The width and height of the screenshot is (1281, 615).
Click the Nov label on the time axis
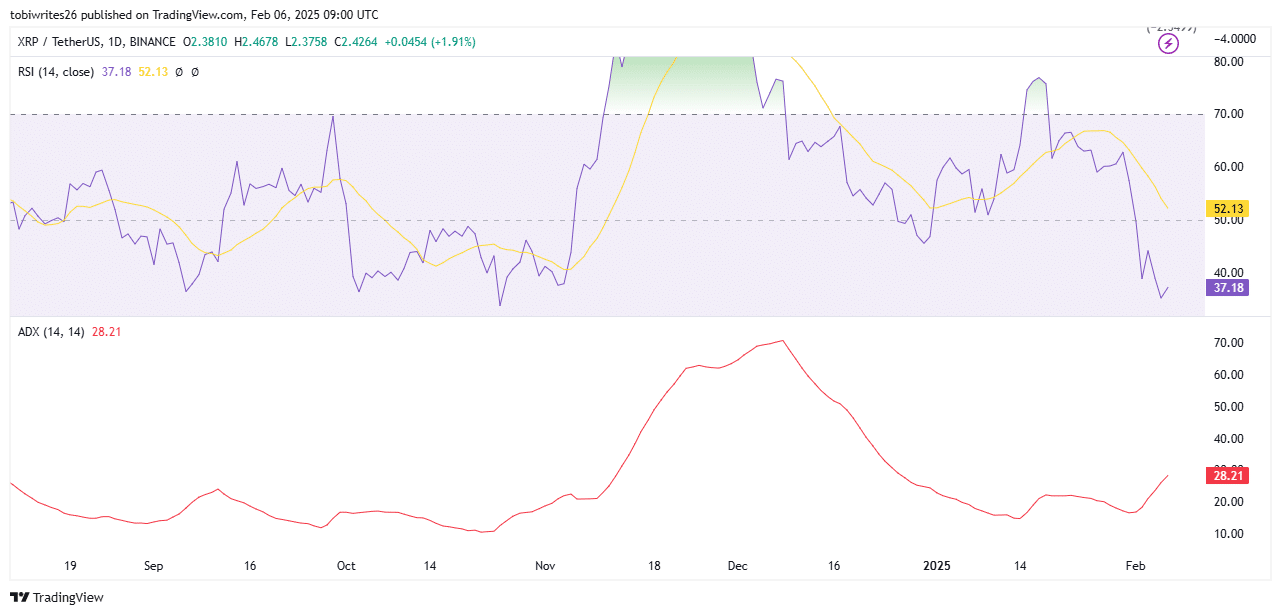click(545, 566)
